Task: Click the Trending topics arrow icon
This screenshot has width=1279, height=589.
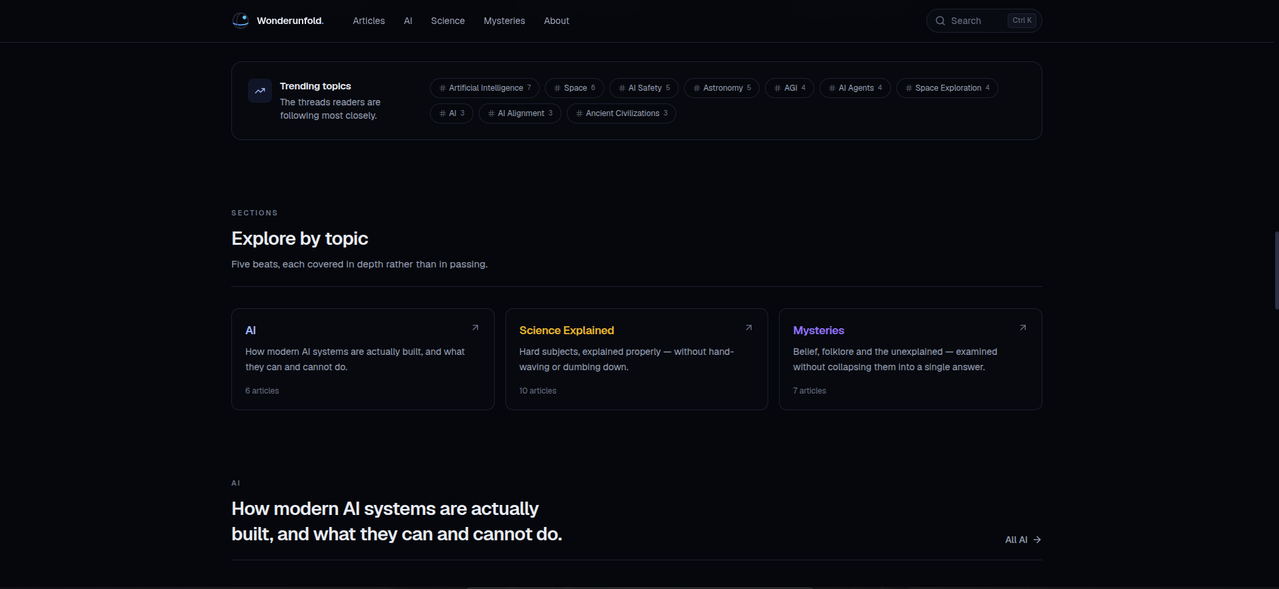Action: (260, 91)
